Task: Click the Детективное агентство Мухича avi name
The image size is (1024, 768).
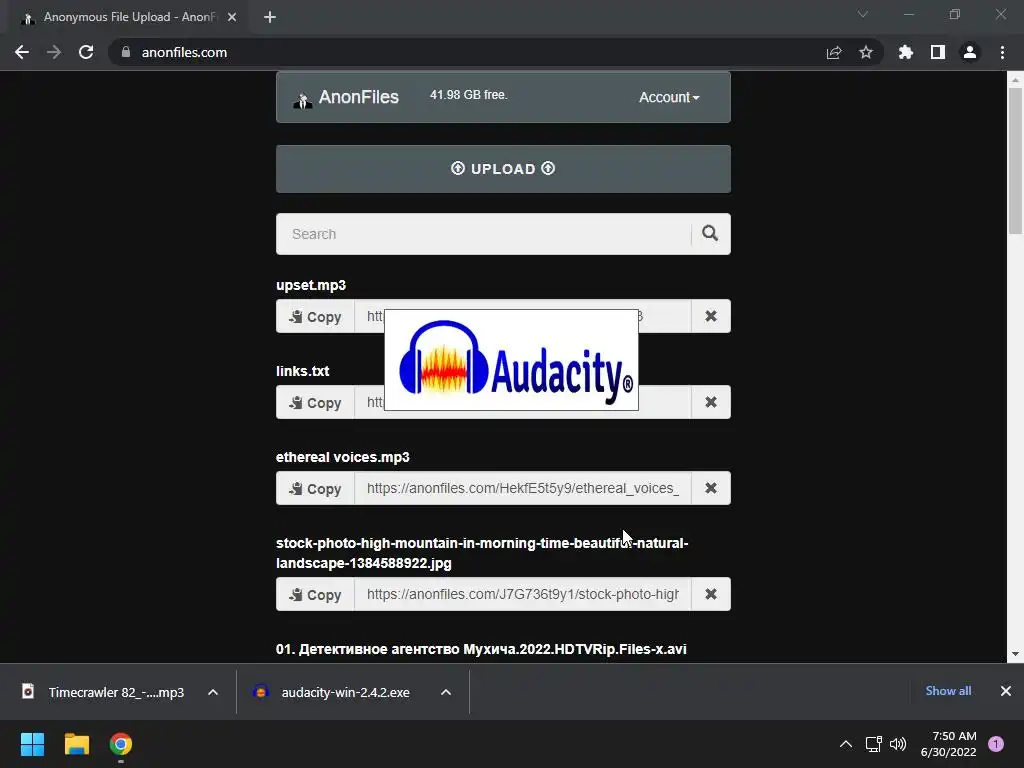Action: [481, 649]
